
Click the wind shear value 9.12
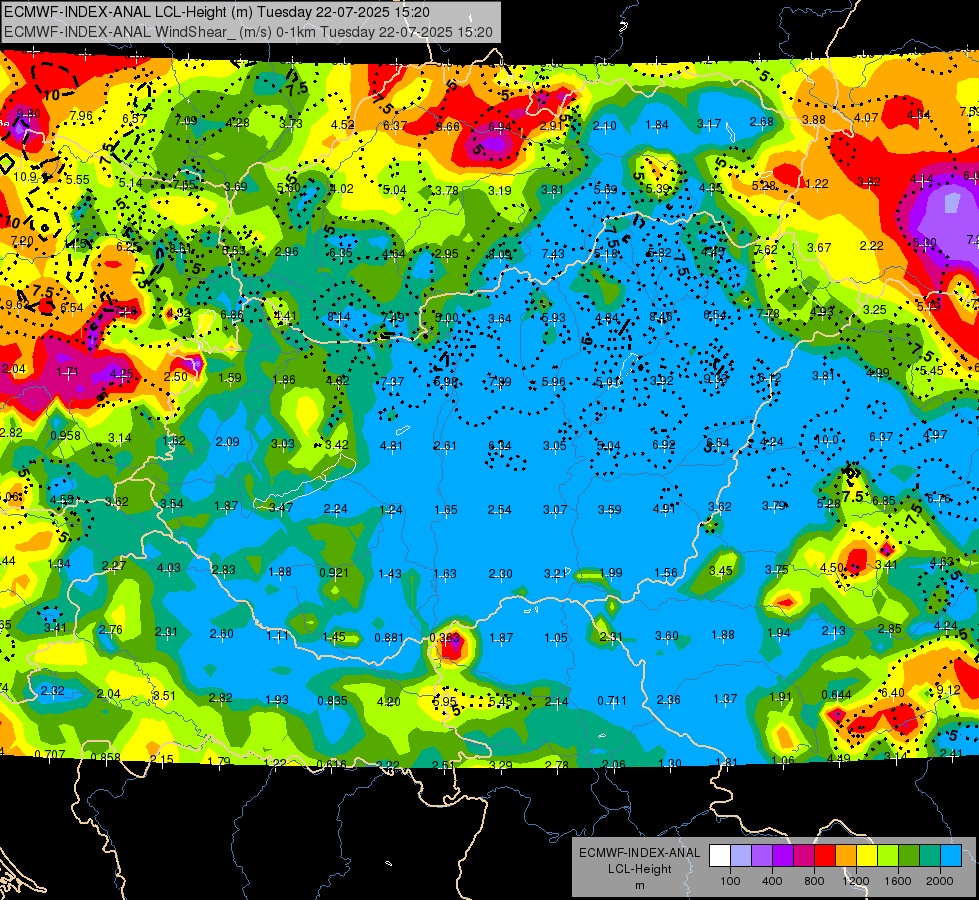(948, 690)
